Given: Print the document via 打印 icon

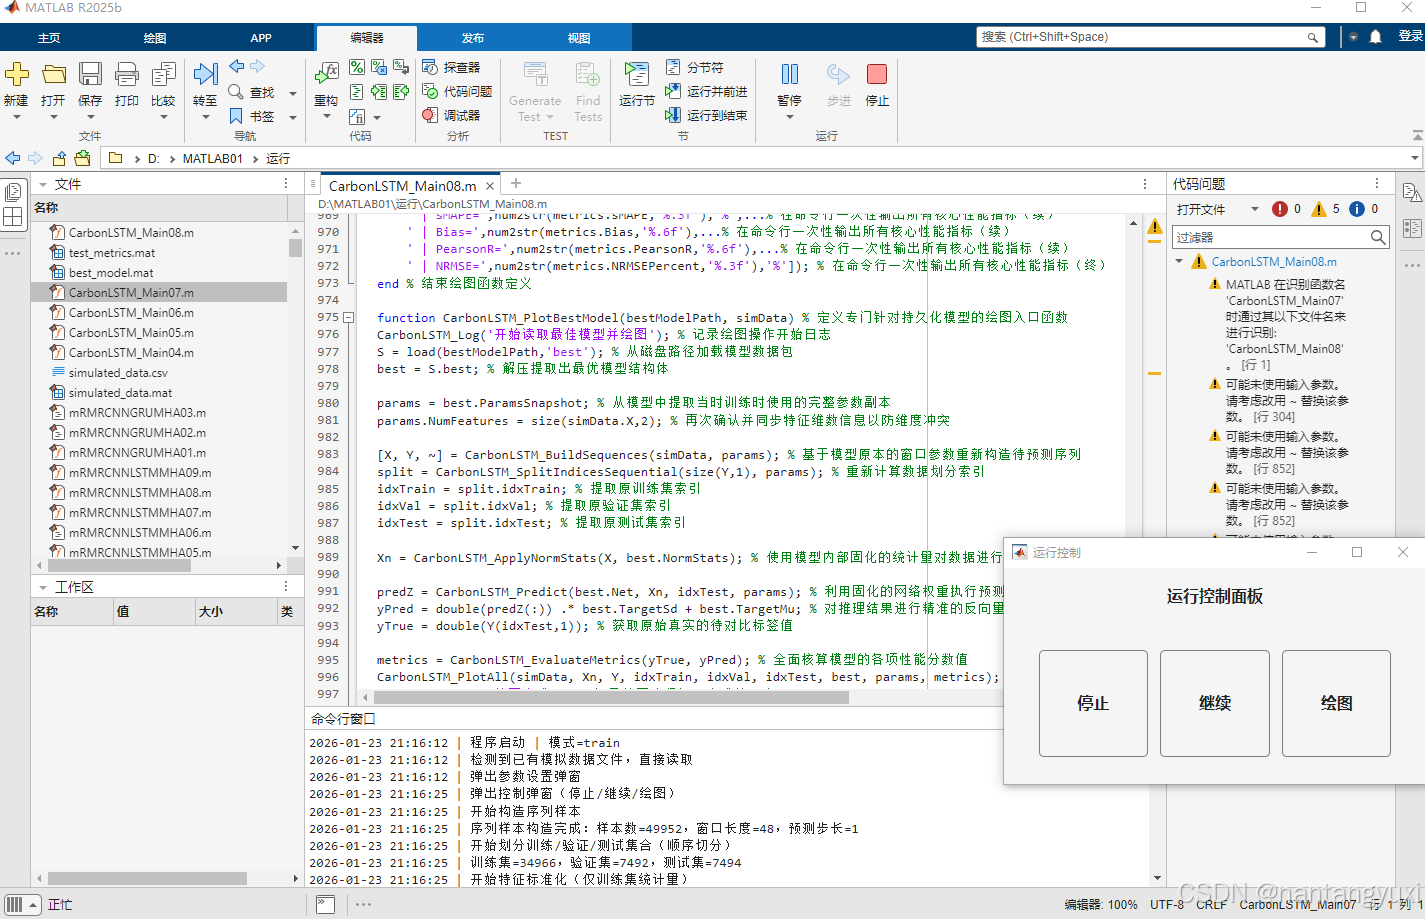Looking at the screenshot, I should [x=127, y=74].
